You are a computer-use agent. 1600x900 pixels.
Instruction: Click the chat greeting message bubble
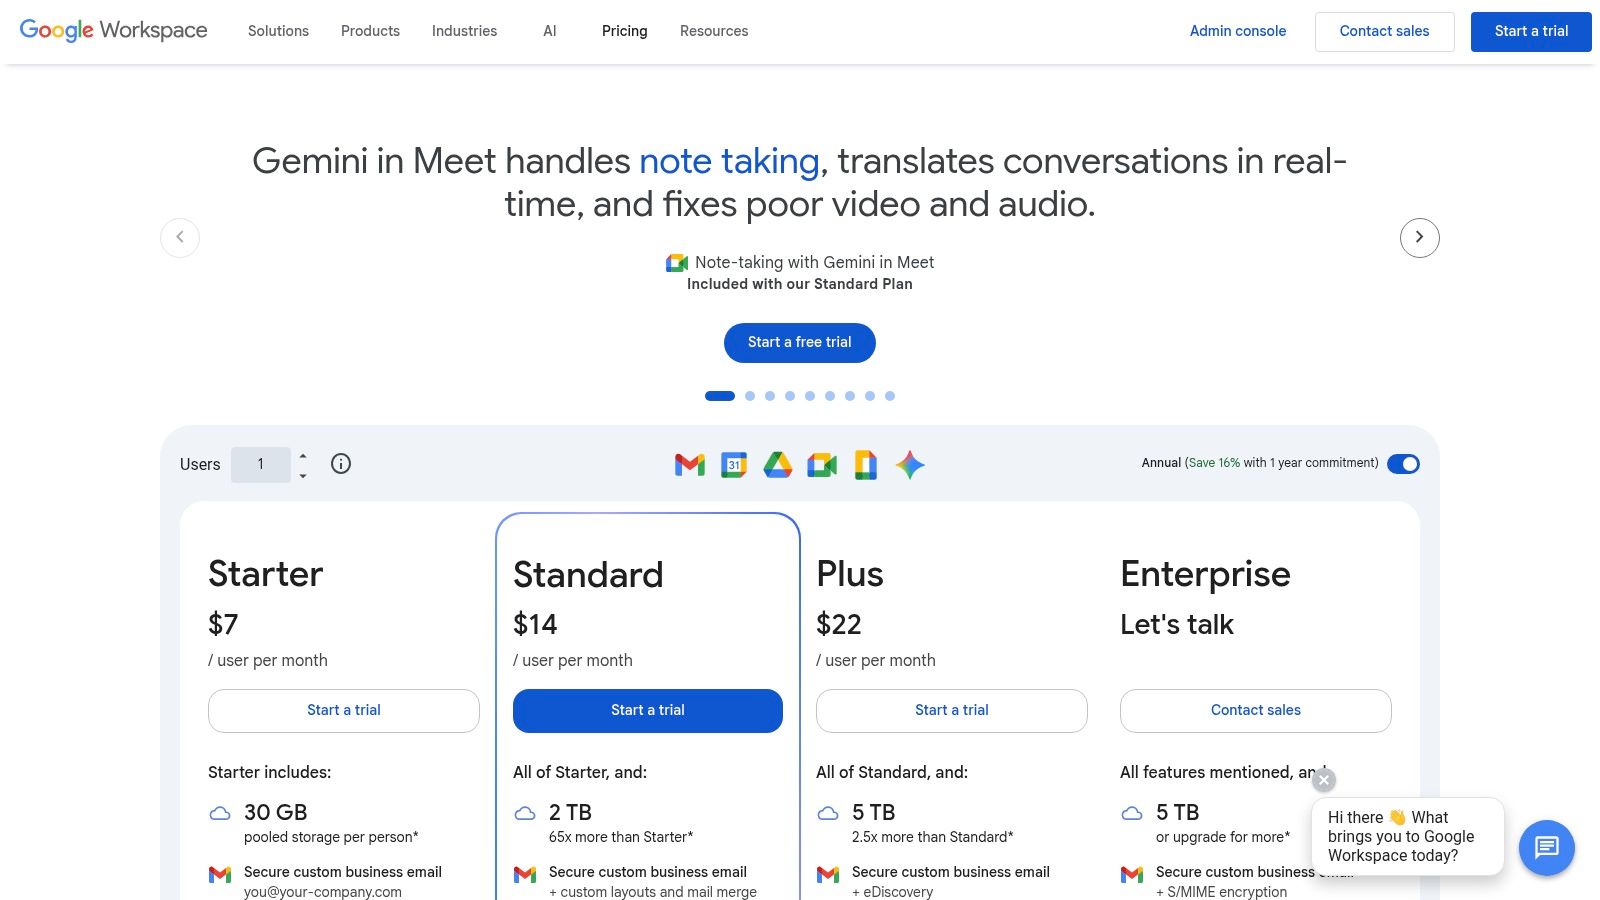[1408, 836]
